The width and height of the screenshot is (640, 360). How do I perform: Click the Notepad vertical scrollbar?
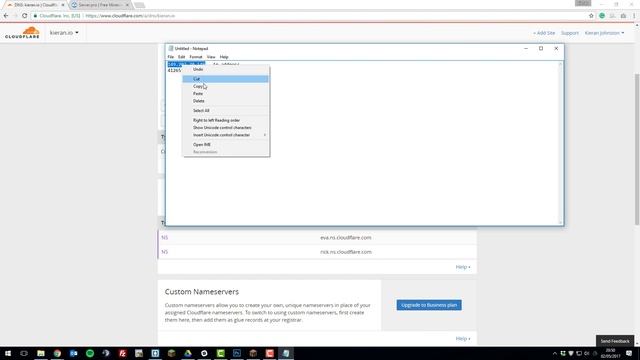tap(560, 143)
